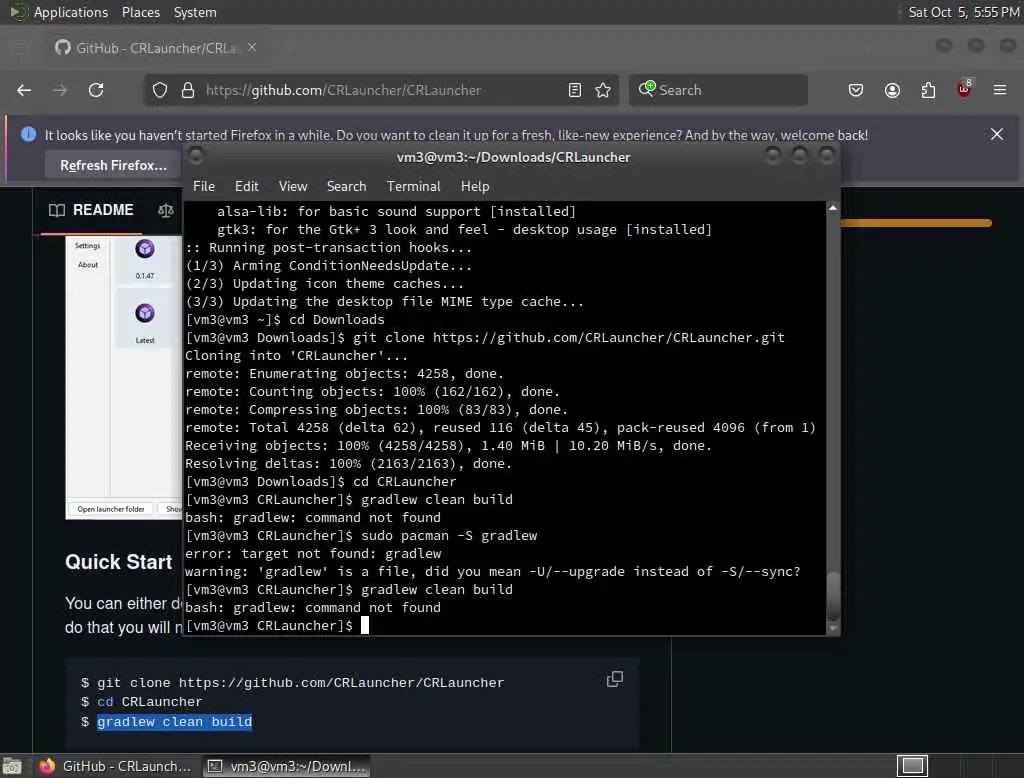Click the terminal title vm3@vm3:~/Downloads/CRLauncher
The image size is (1024, 778).
[513, 157]
